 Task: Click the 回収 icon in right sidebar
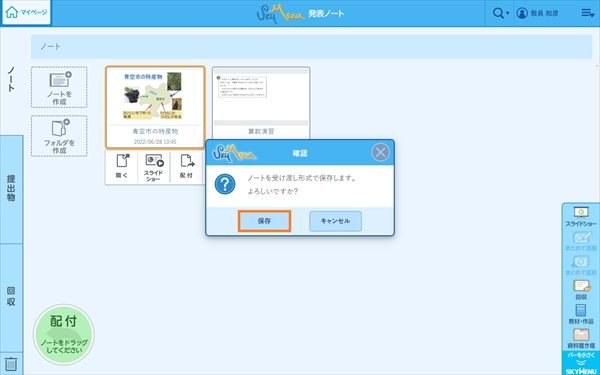coord(581,290)
